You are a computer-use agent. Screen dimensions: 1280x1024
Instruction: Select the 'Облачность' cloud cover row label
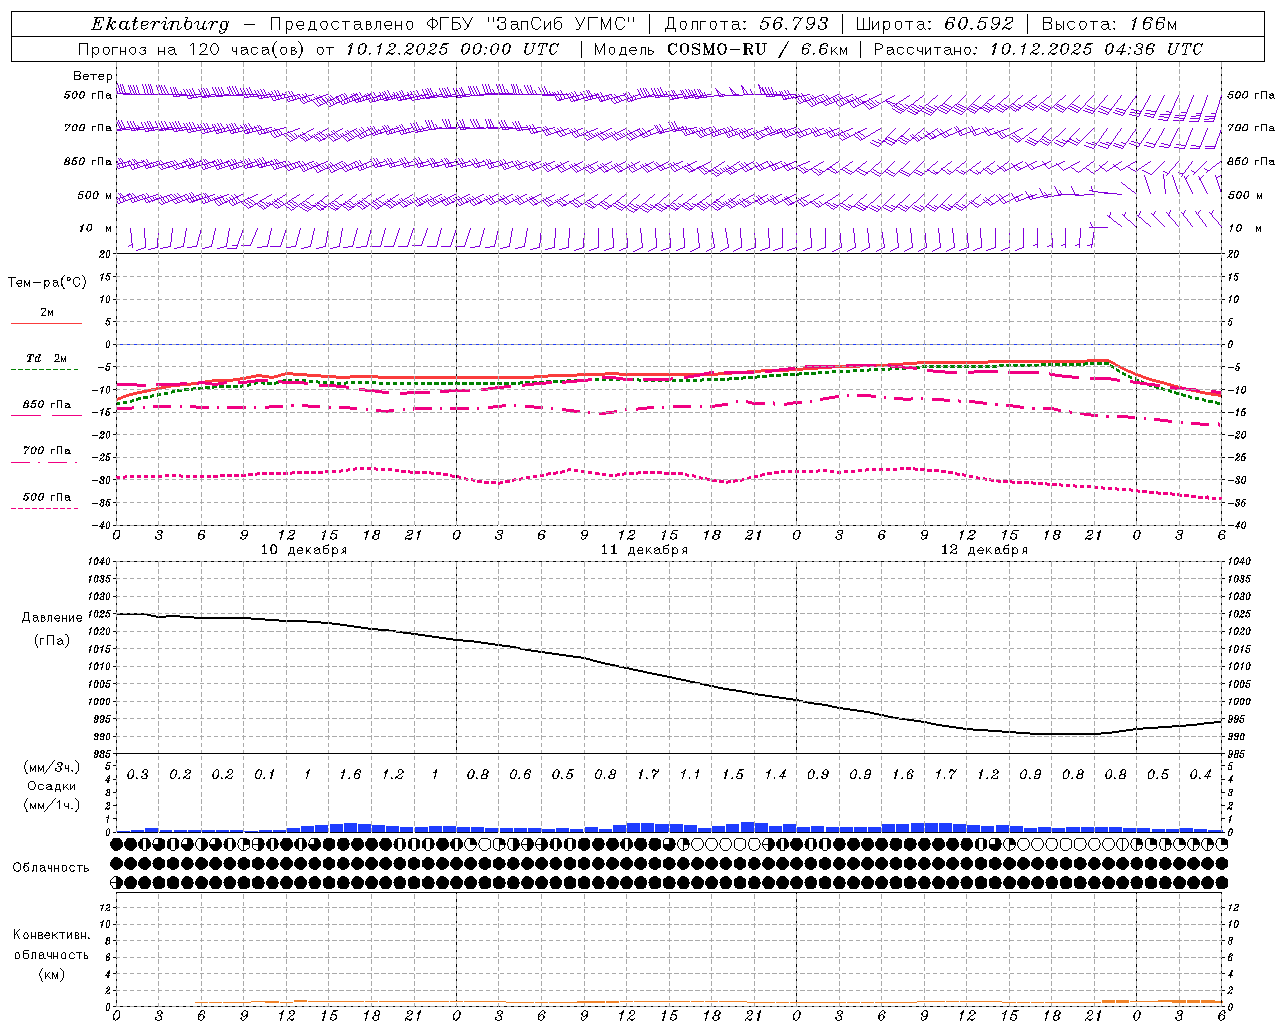click(x=51, y=867)
